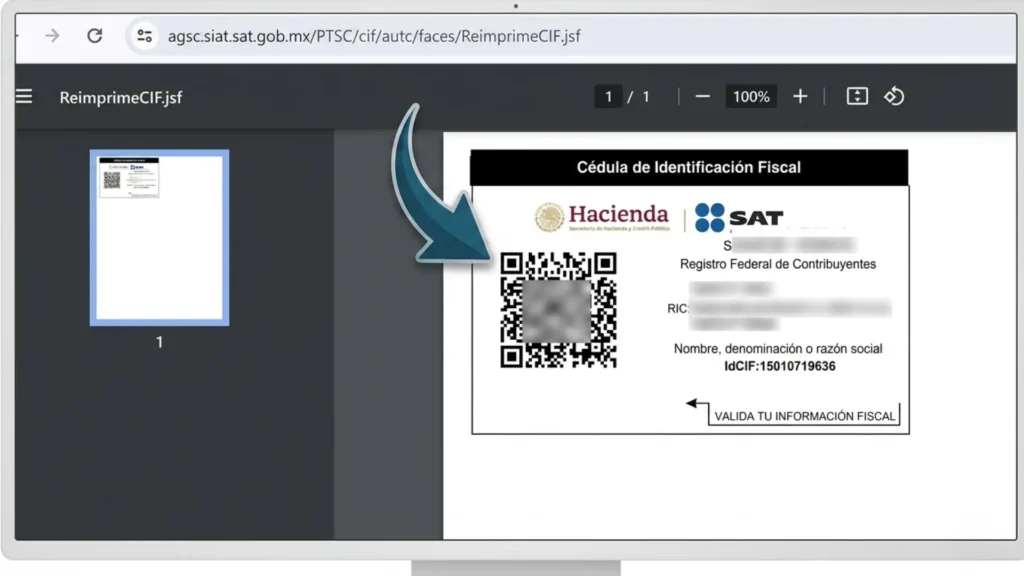
Task: Open site information icon in address bar
Action: [144, 36]
